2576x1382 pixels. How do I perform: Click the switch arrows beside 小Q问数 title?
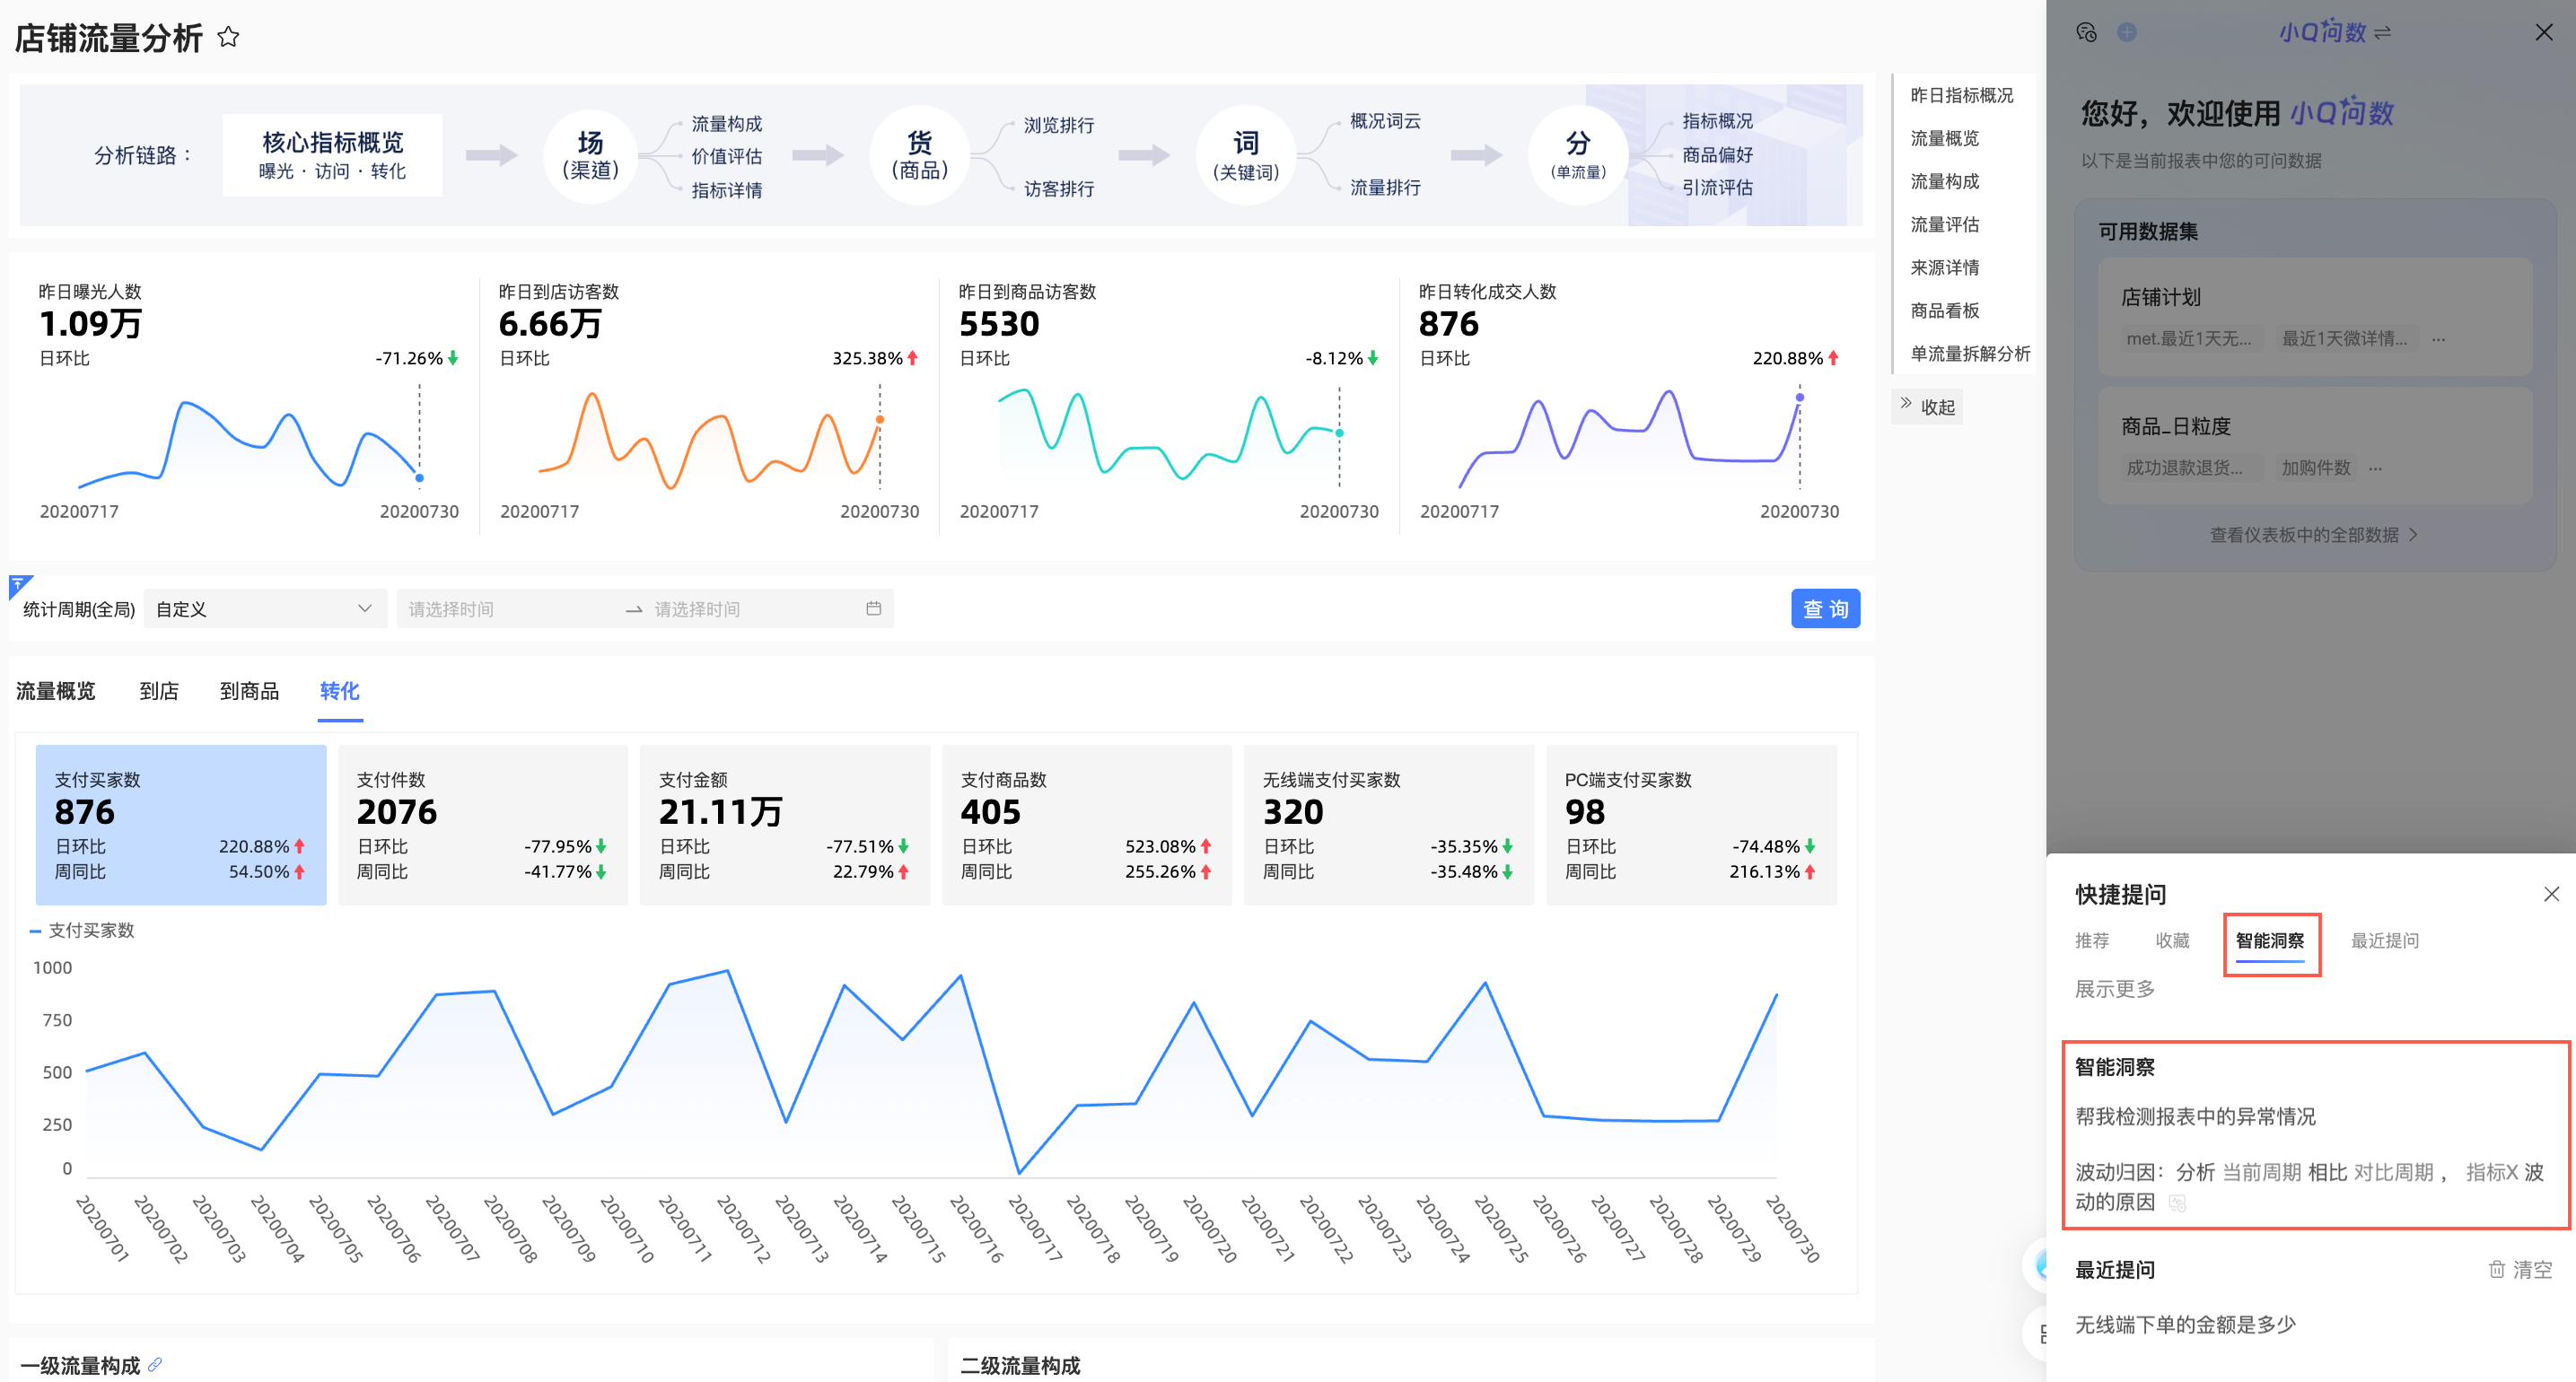(2383, 32)
